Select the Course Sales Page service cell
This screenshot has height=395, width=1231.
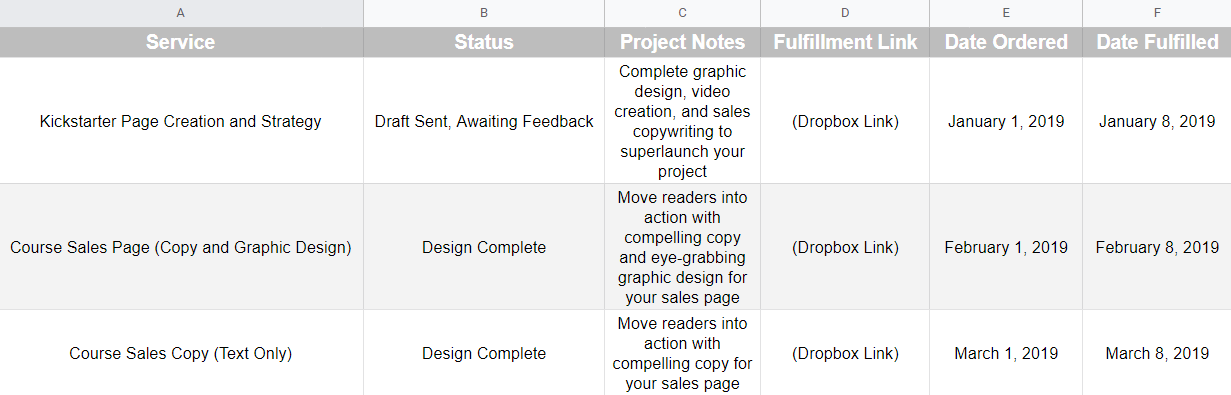(x=181, y=247)
